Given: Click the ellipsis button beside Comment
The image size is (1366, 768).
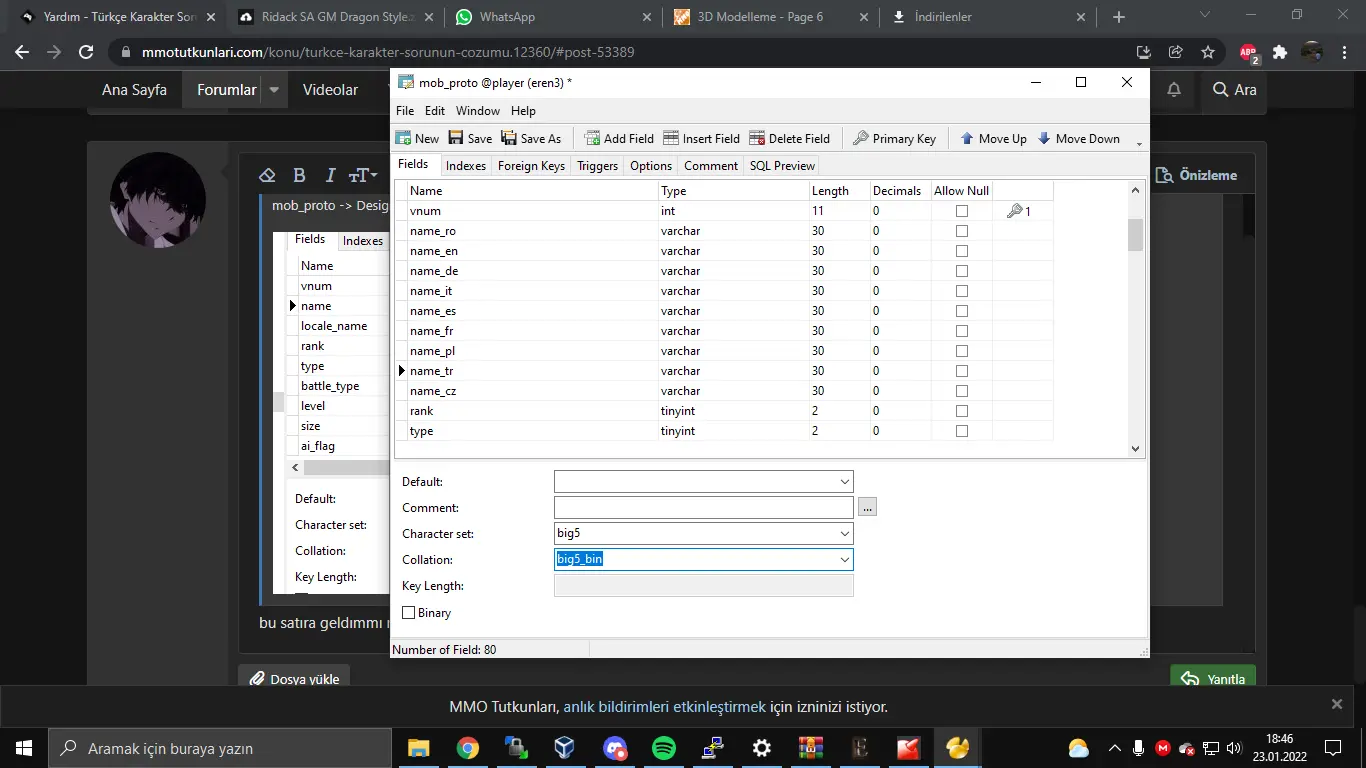Looking at the screenshot, I should [867, 508].
